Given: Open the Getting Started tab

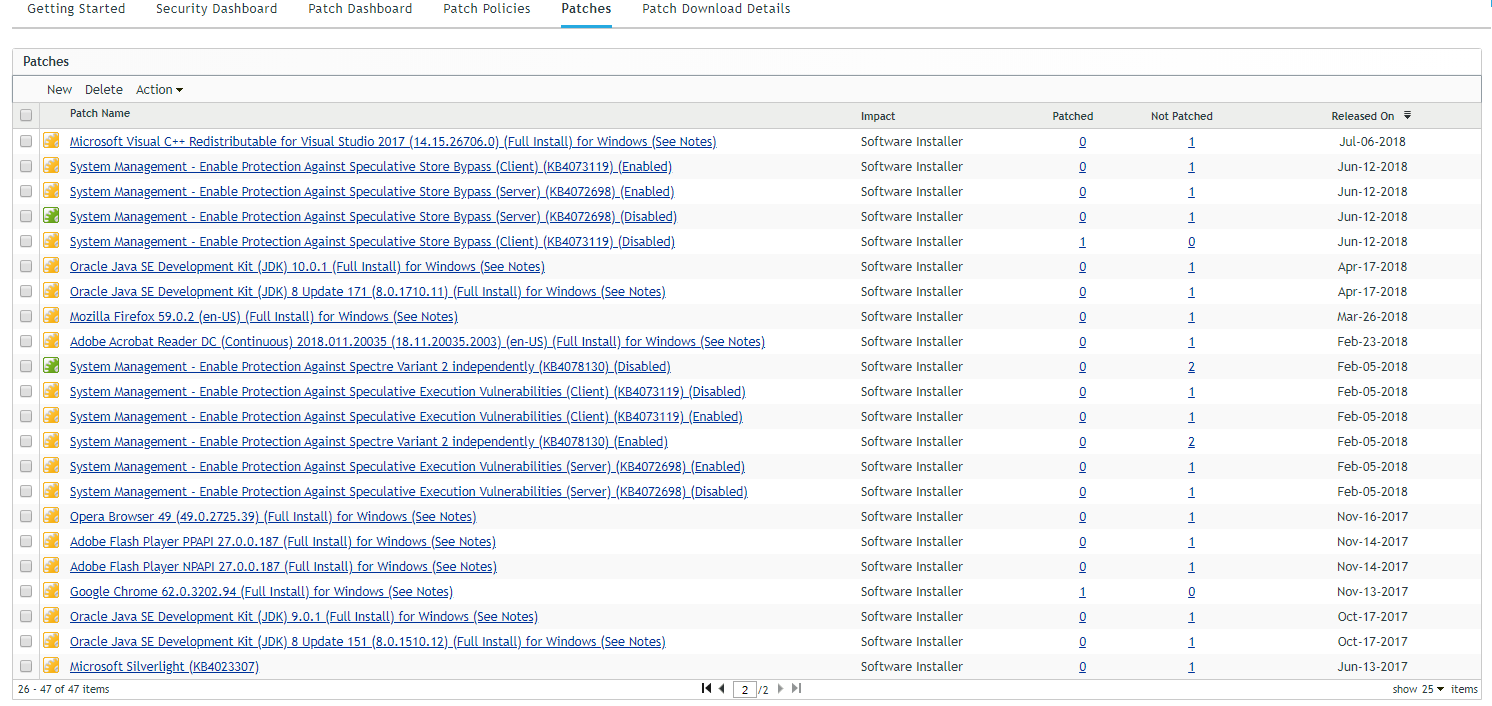Looking at the screenshot, I should (76, 9).
